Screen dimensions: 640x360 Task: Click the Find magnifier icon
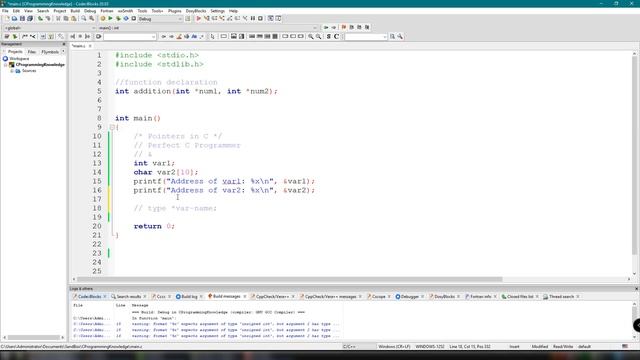point(84,19)
